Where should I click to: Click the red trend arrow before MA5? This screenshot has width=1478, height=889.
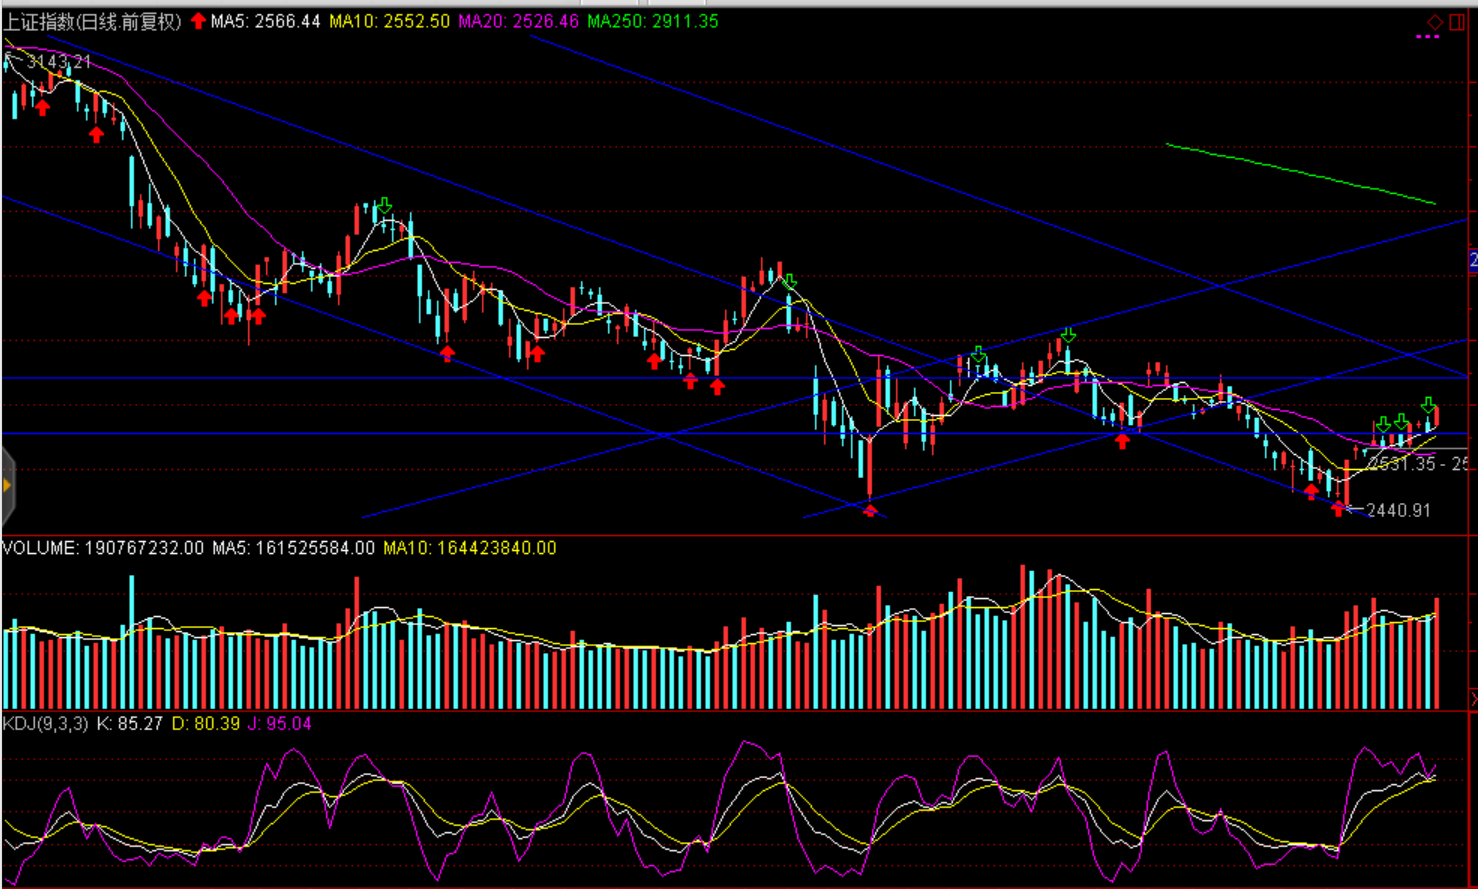pyautogui.click(x=198, y=21)
